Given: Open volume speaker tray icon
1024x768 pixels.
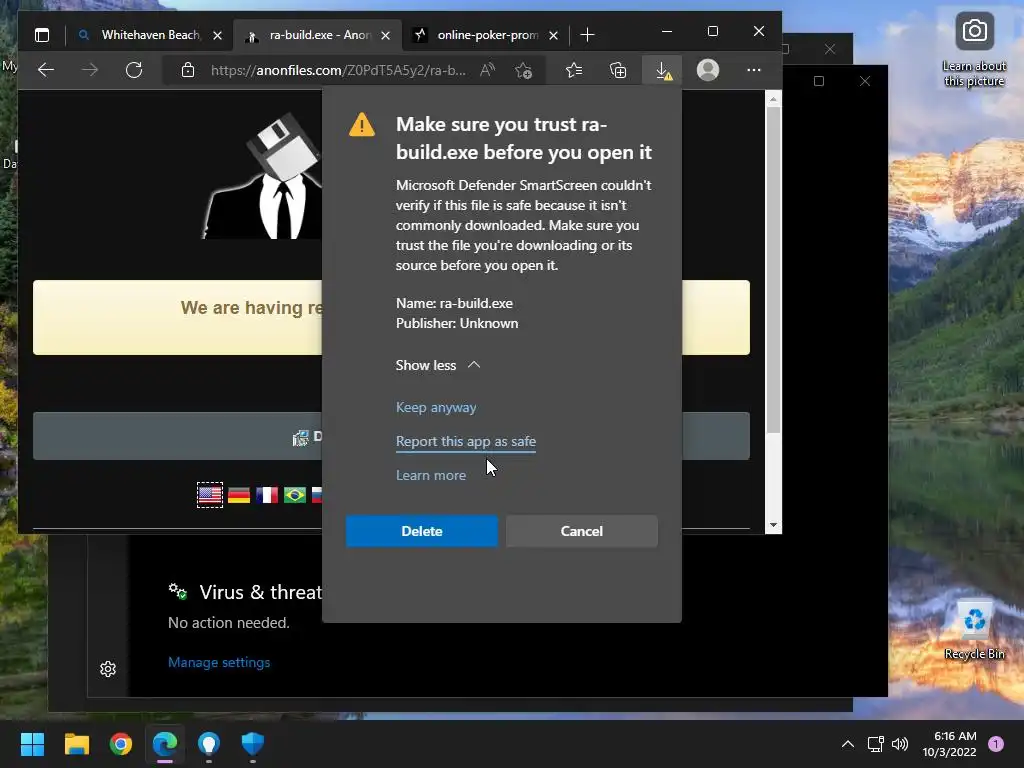Looking at the screenshot, I should pyautogui.click(x=900, y=744).
